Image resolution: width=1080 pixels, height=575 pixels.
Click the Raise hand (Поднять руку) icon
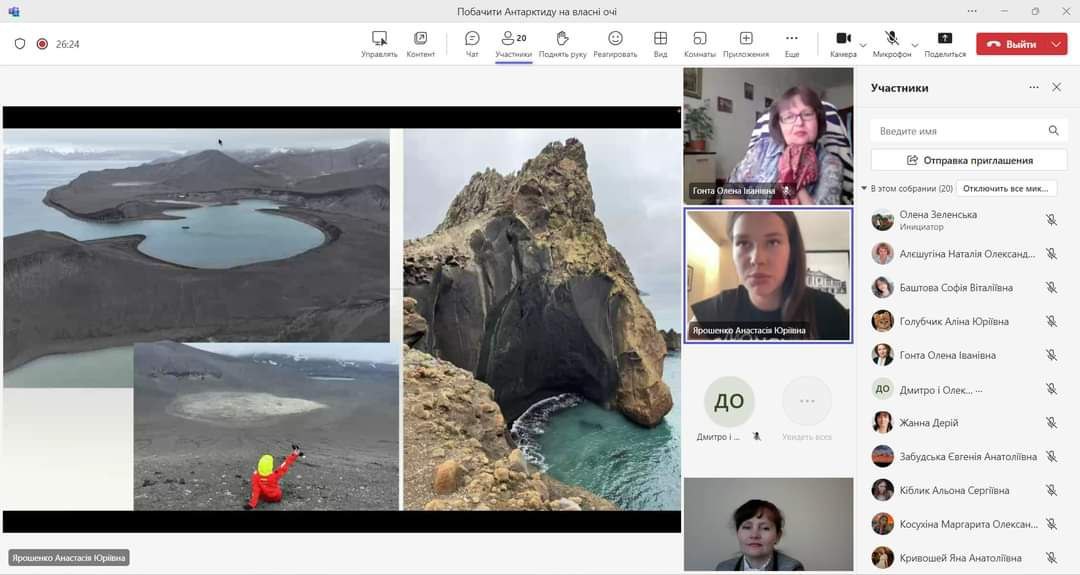pyautogui.click(x=562, y=38)
